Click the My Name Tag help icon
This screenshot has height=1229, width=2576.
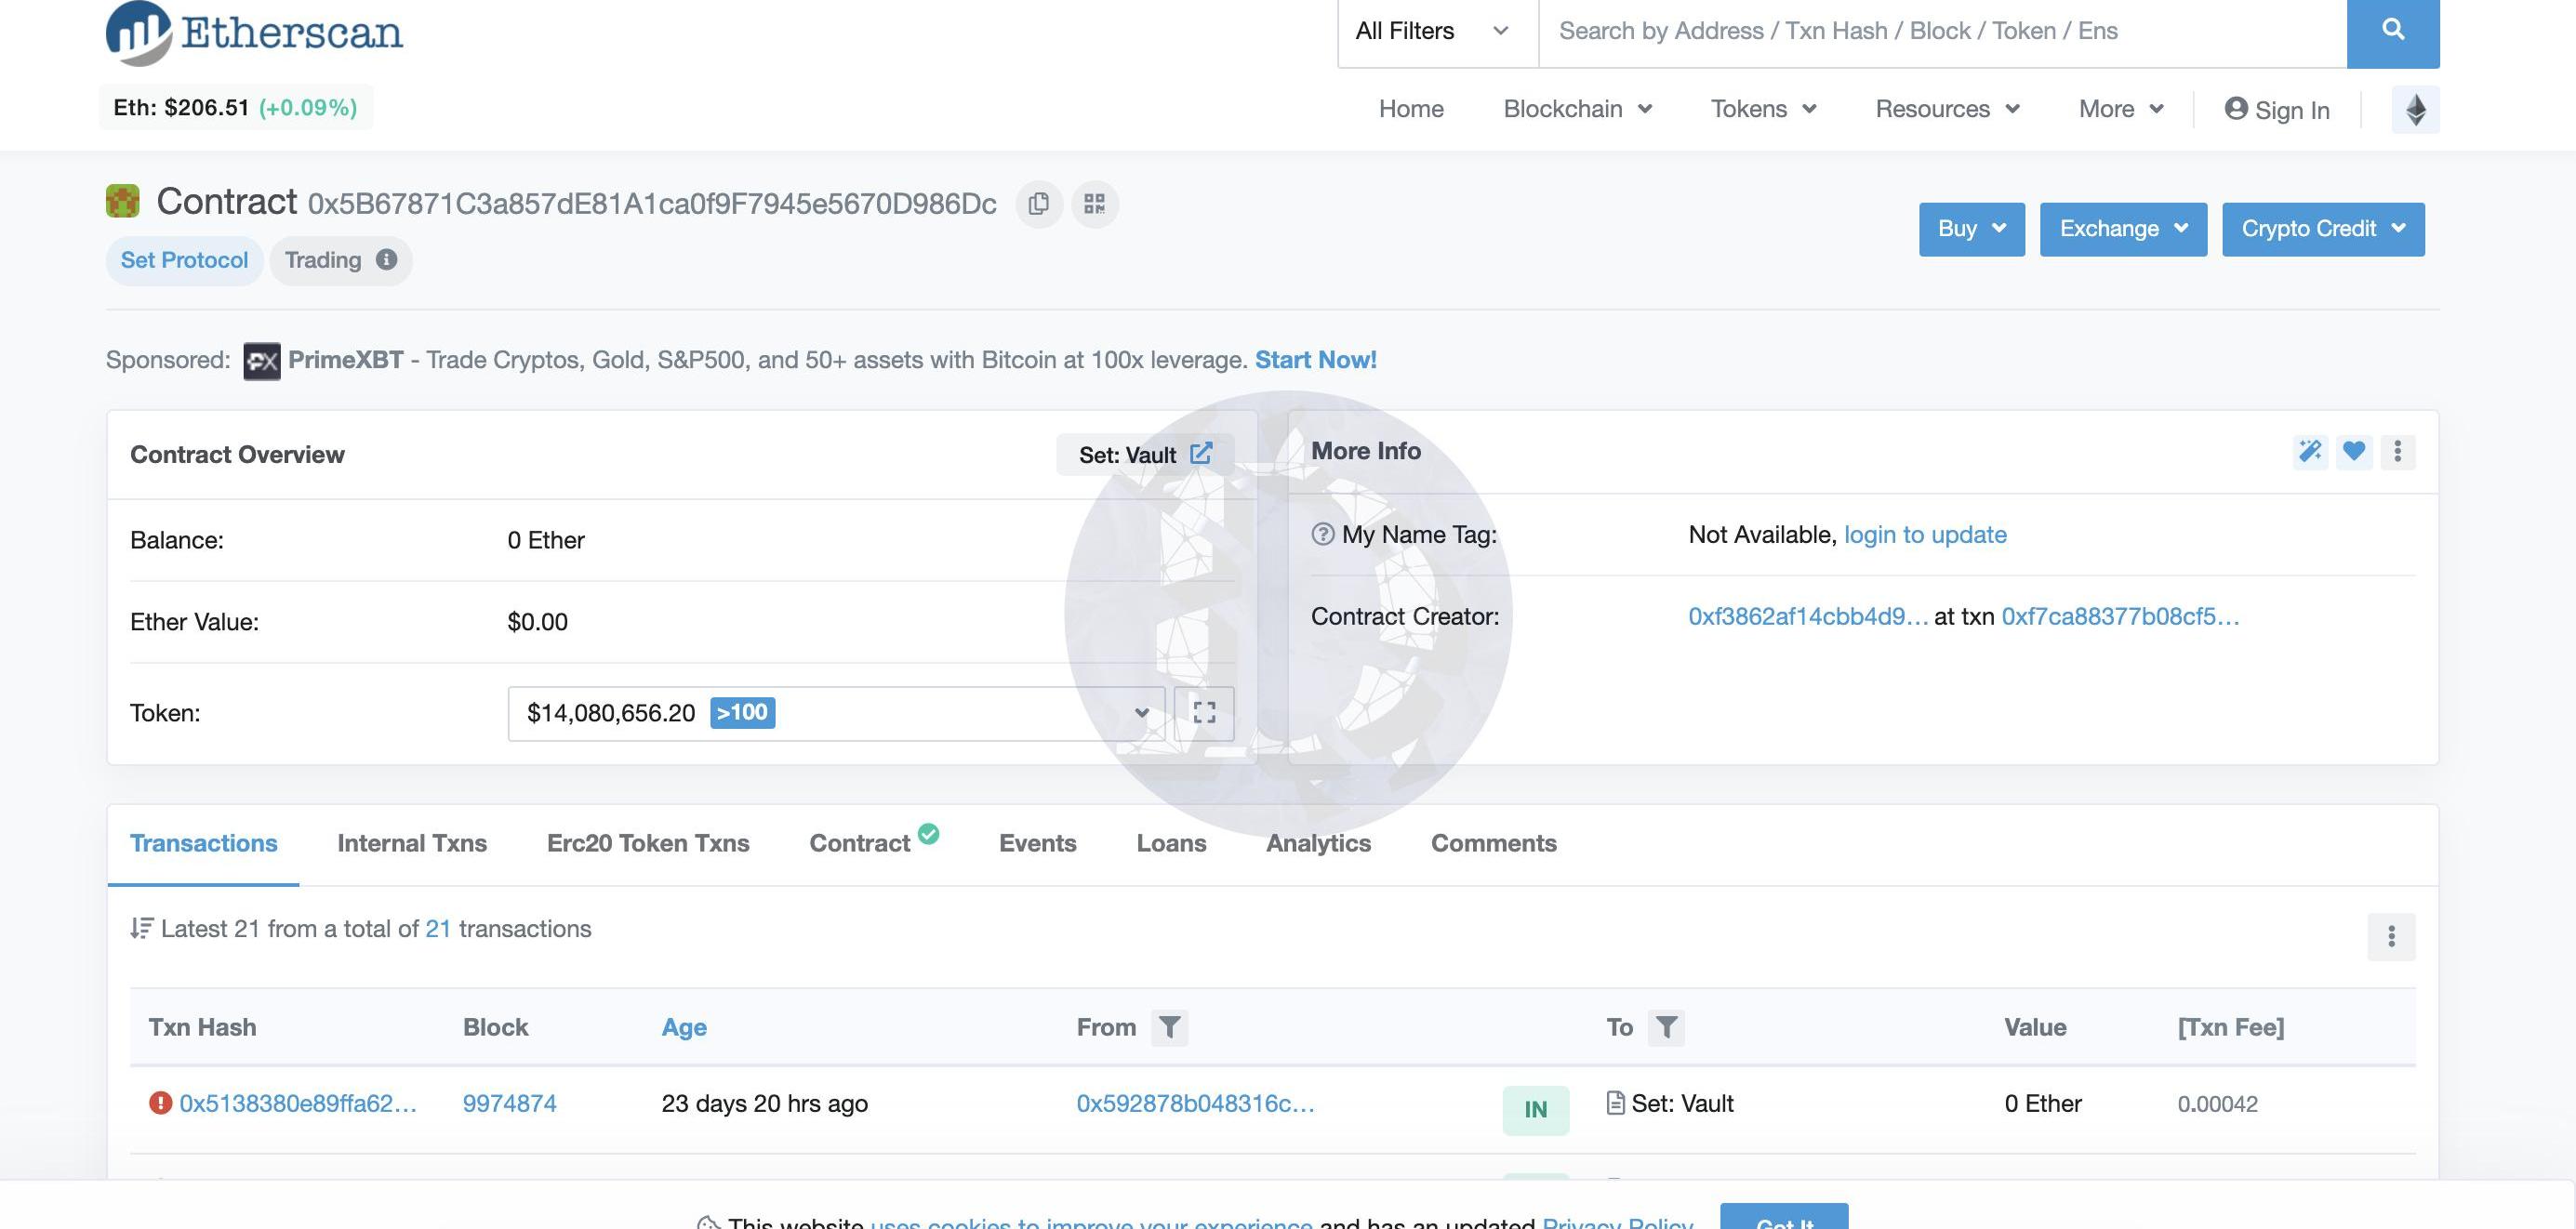tap(1322, 534)
